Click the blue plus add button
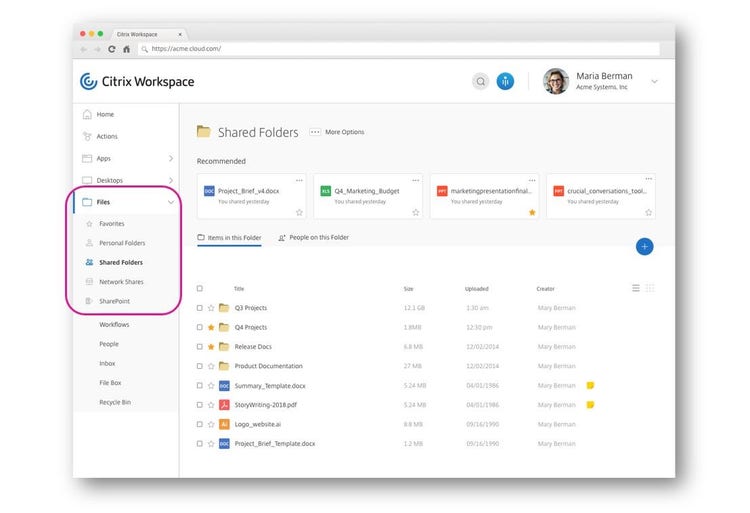750x513 pixels. click(644, 247)
